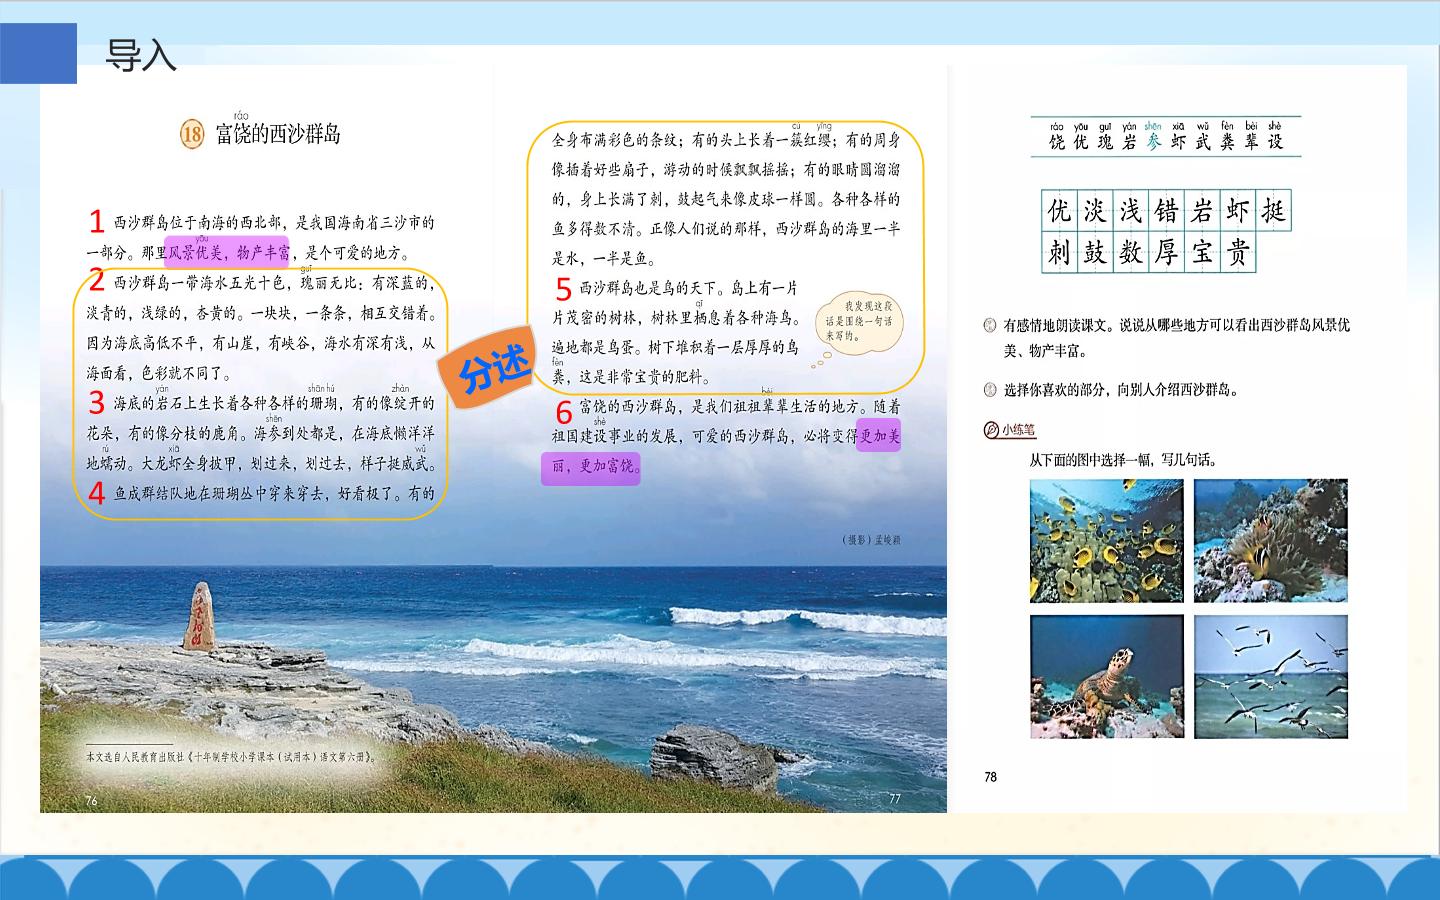Click the title 富饶的西沙群岛
1440x900 pixels.
point(278,134)
